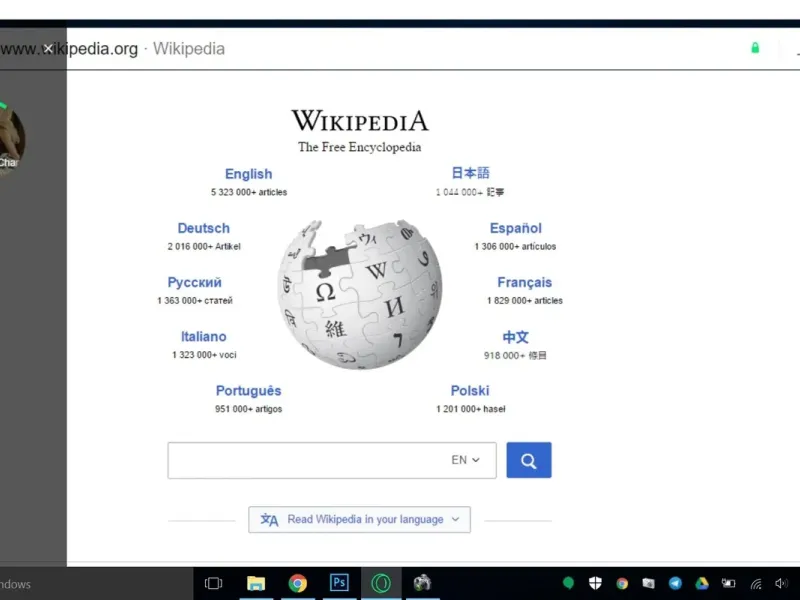Open the 日本語 Wikipedia link

coord(470,173)
